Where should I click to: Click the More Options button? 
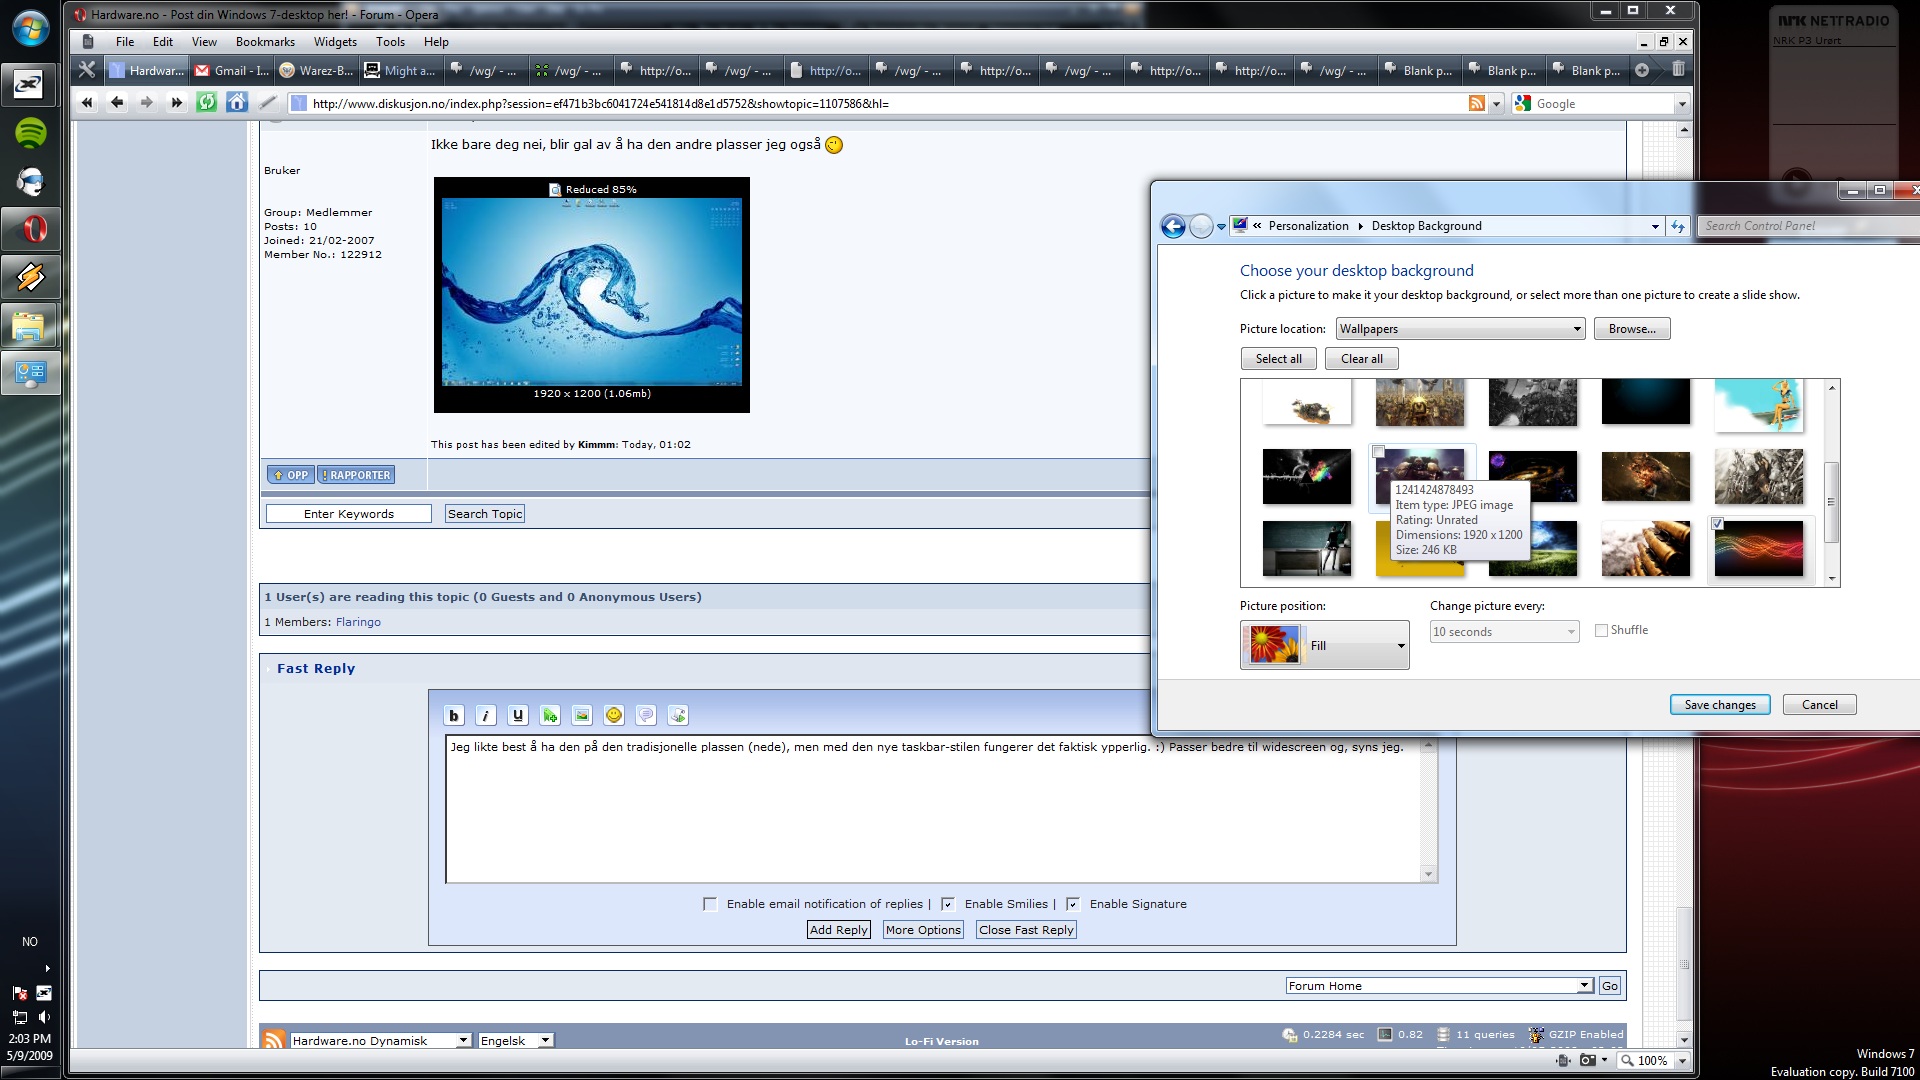923,930
